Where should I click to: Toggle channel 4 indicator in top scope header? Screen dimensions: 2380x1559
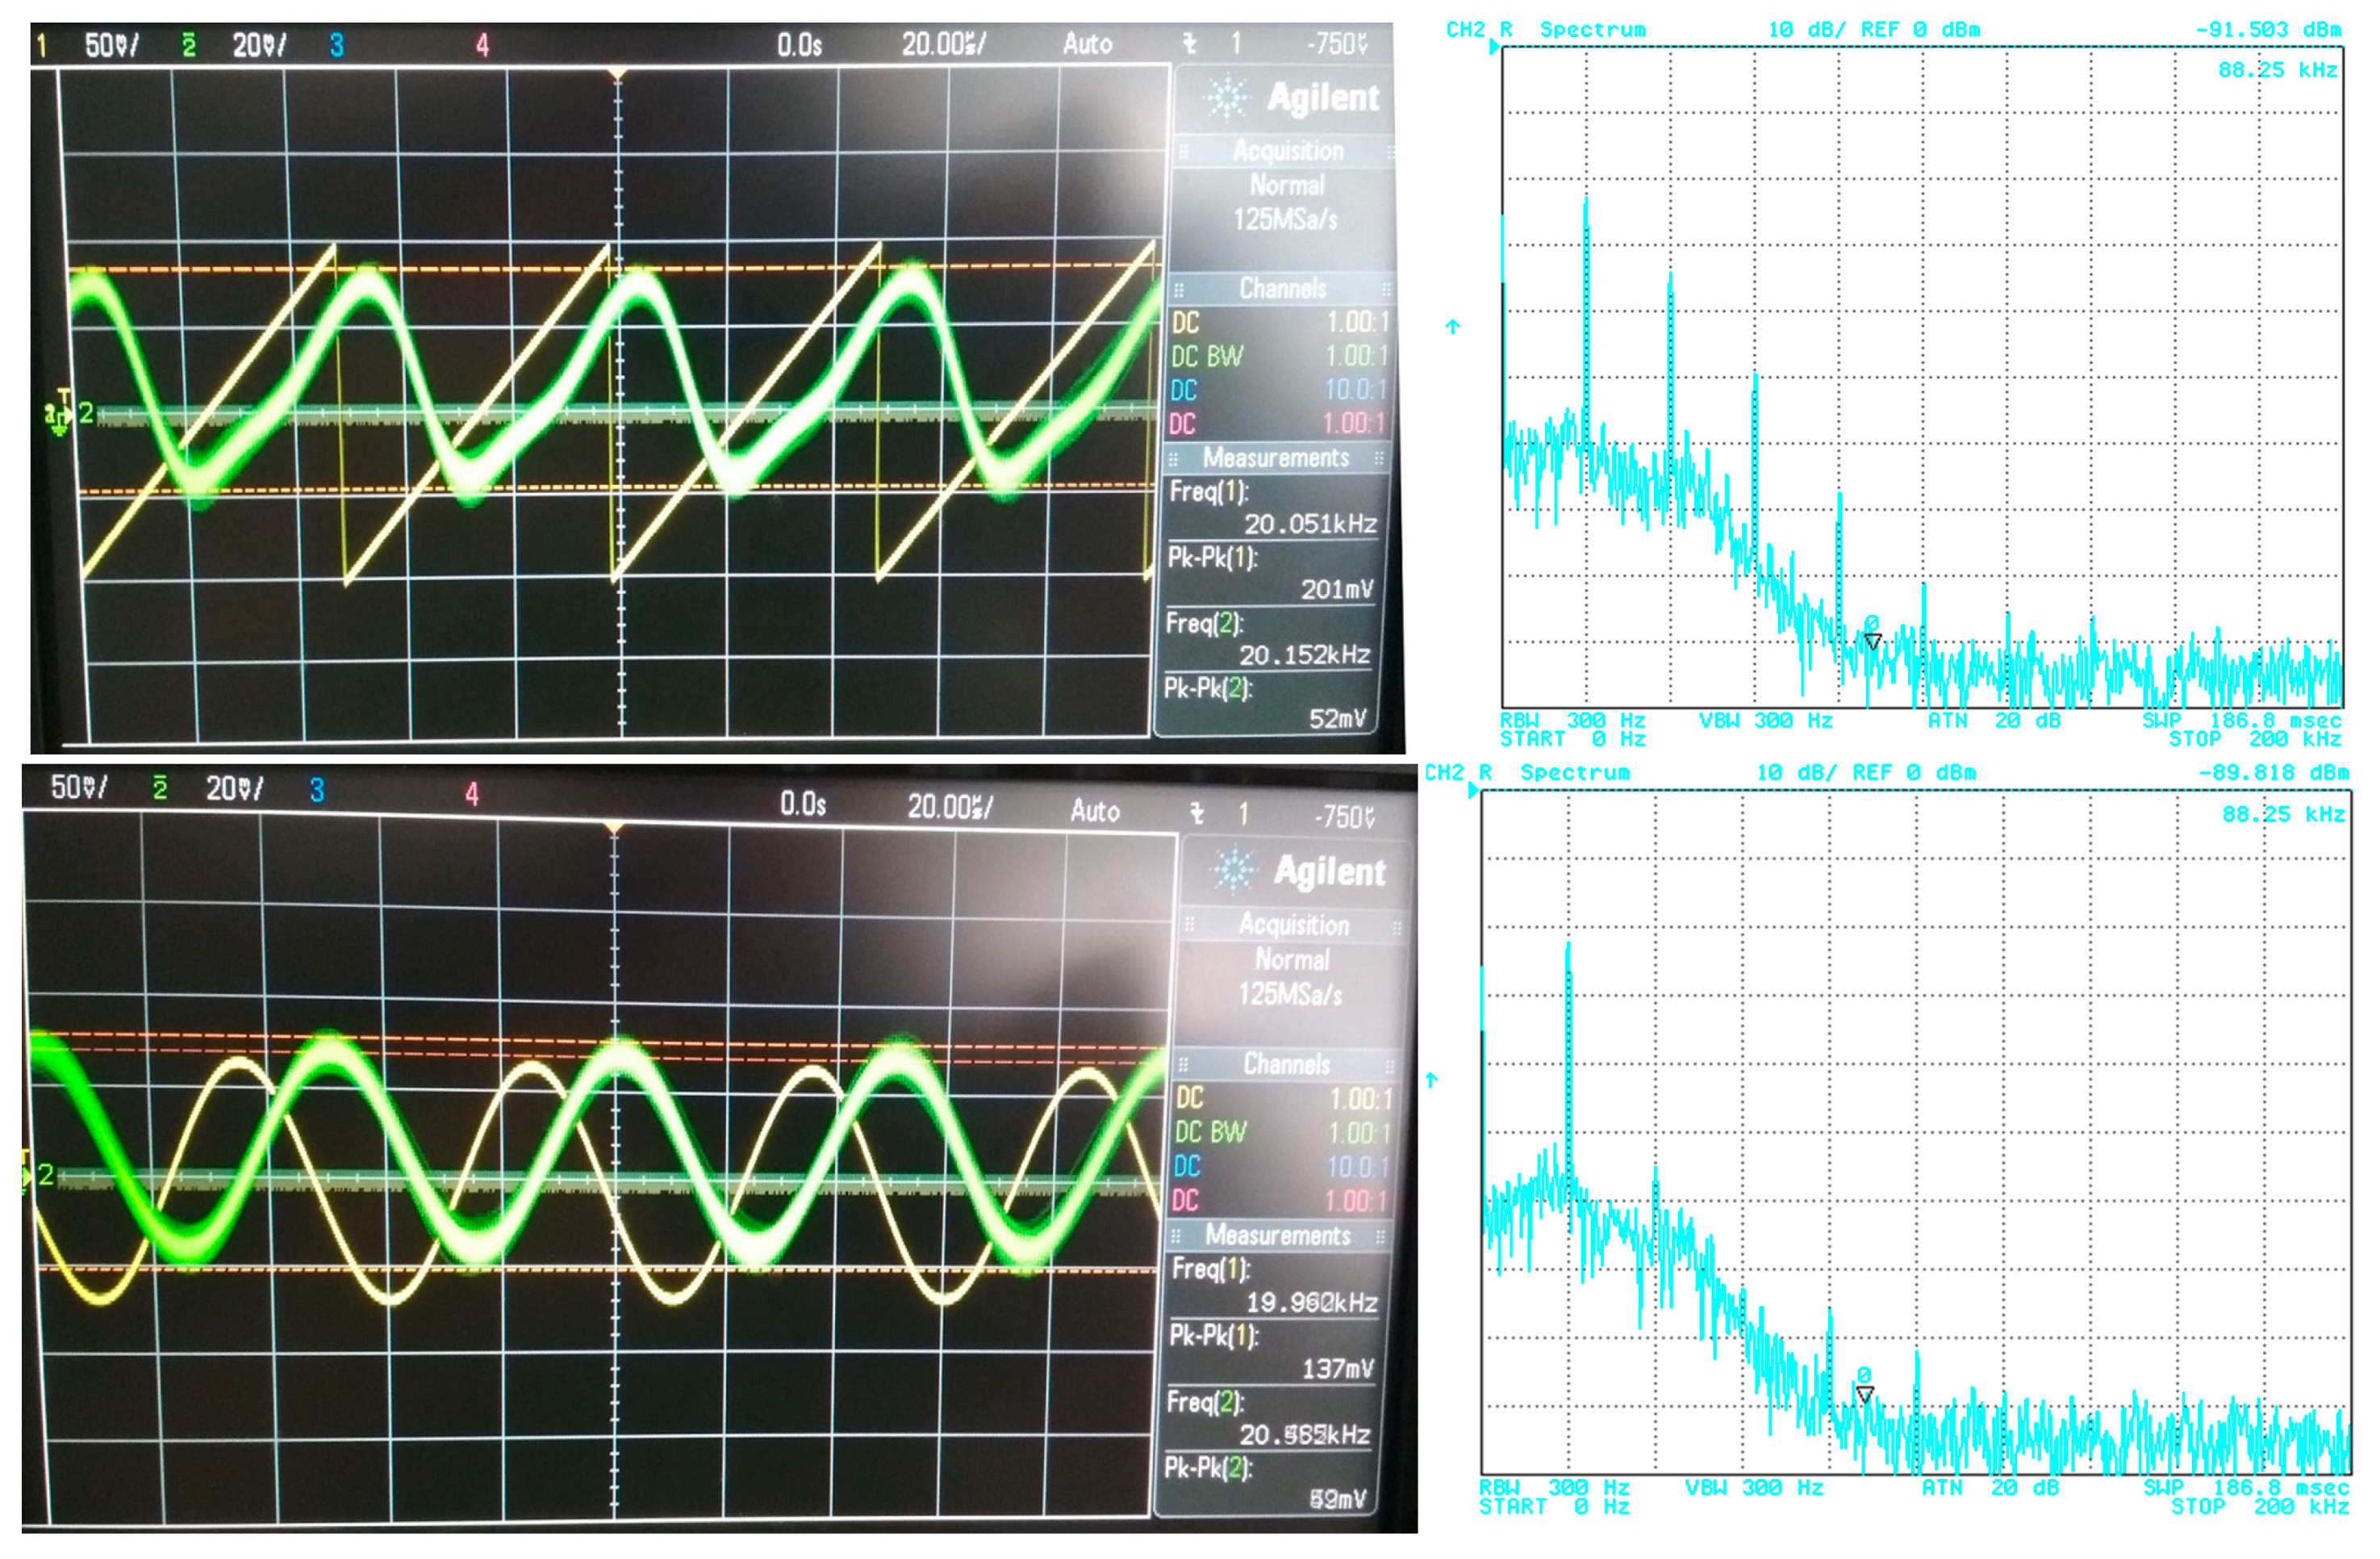[x=482, y=45]
